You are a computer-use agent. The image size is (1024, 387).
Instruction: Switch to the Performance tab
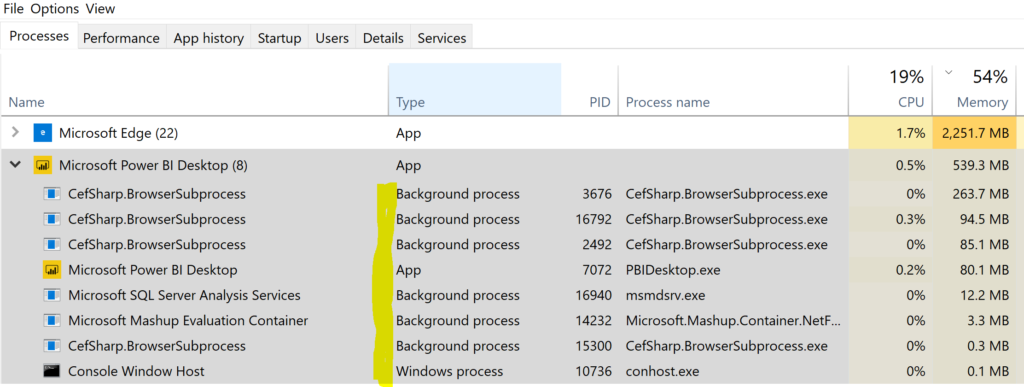[121, 38]
